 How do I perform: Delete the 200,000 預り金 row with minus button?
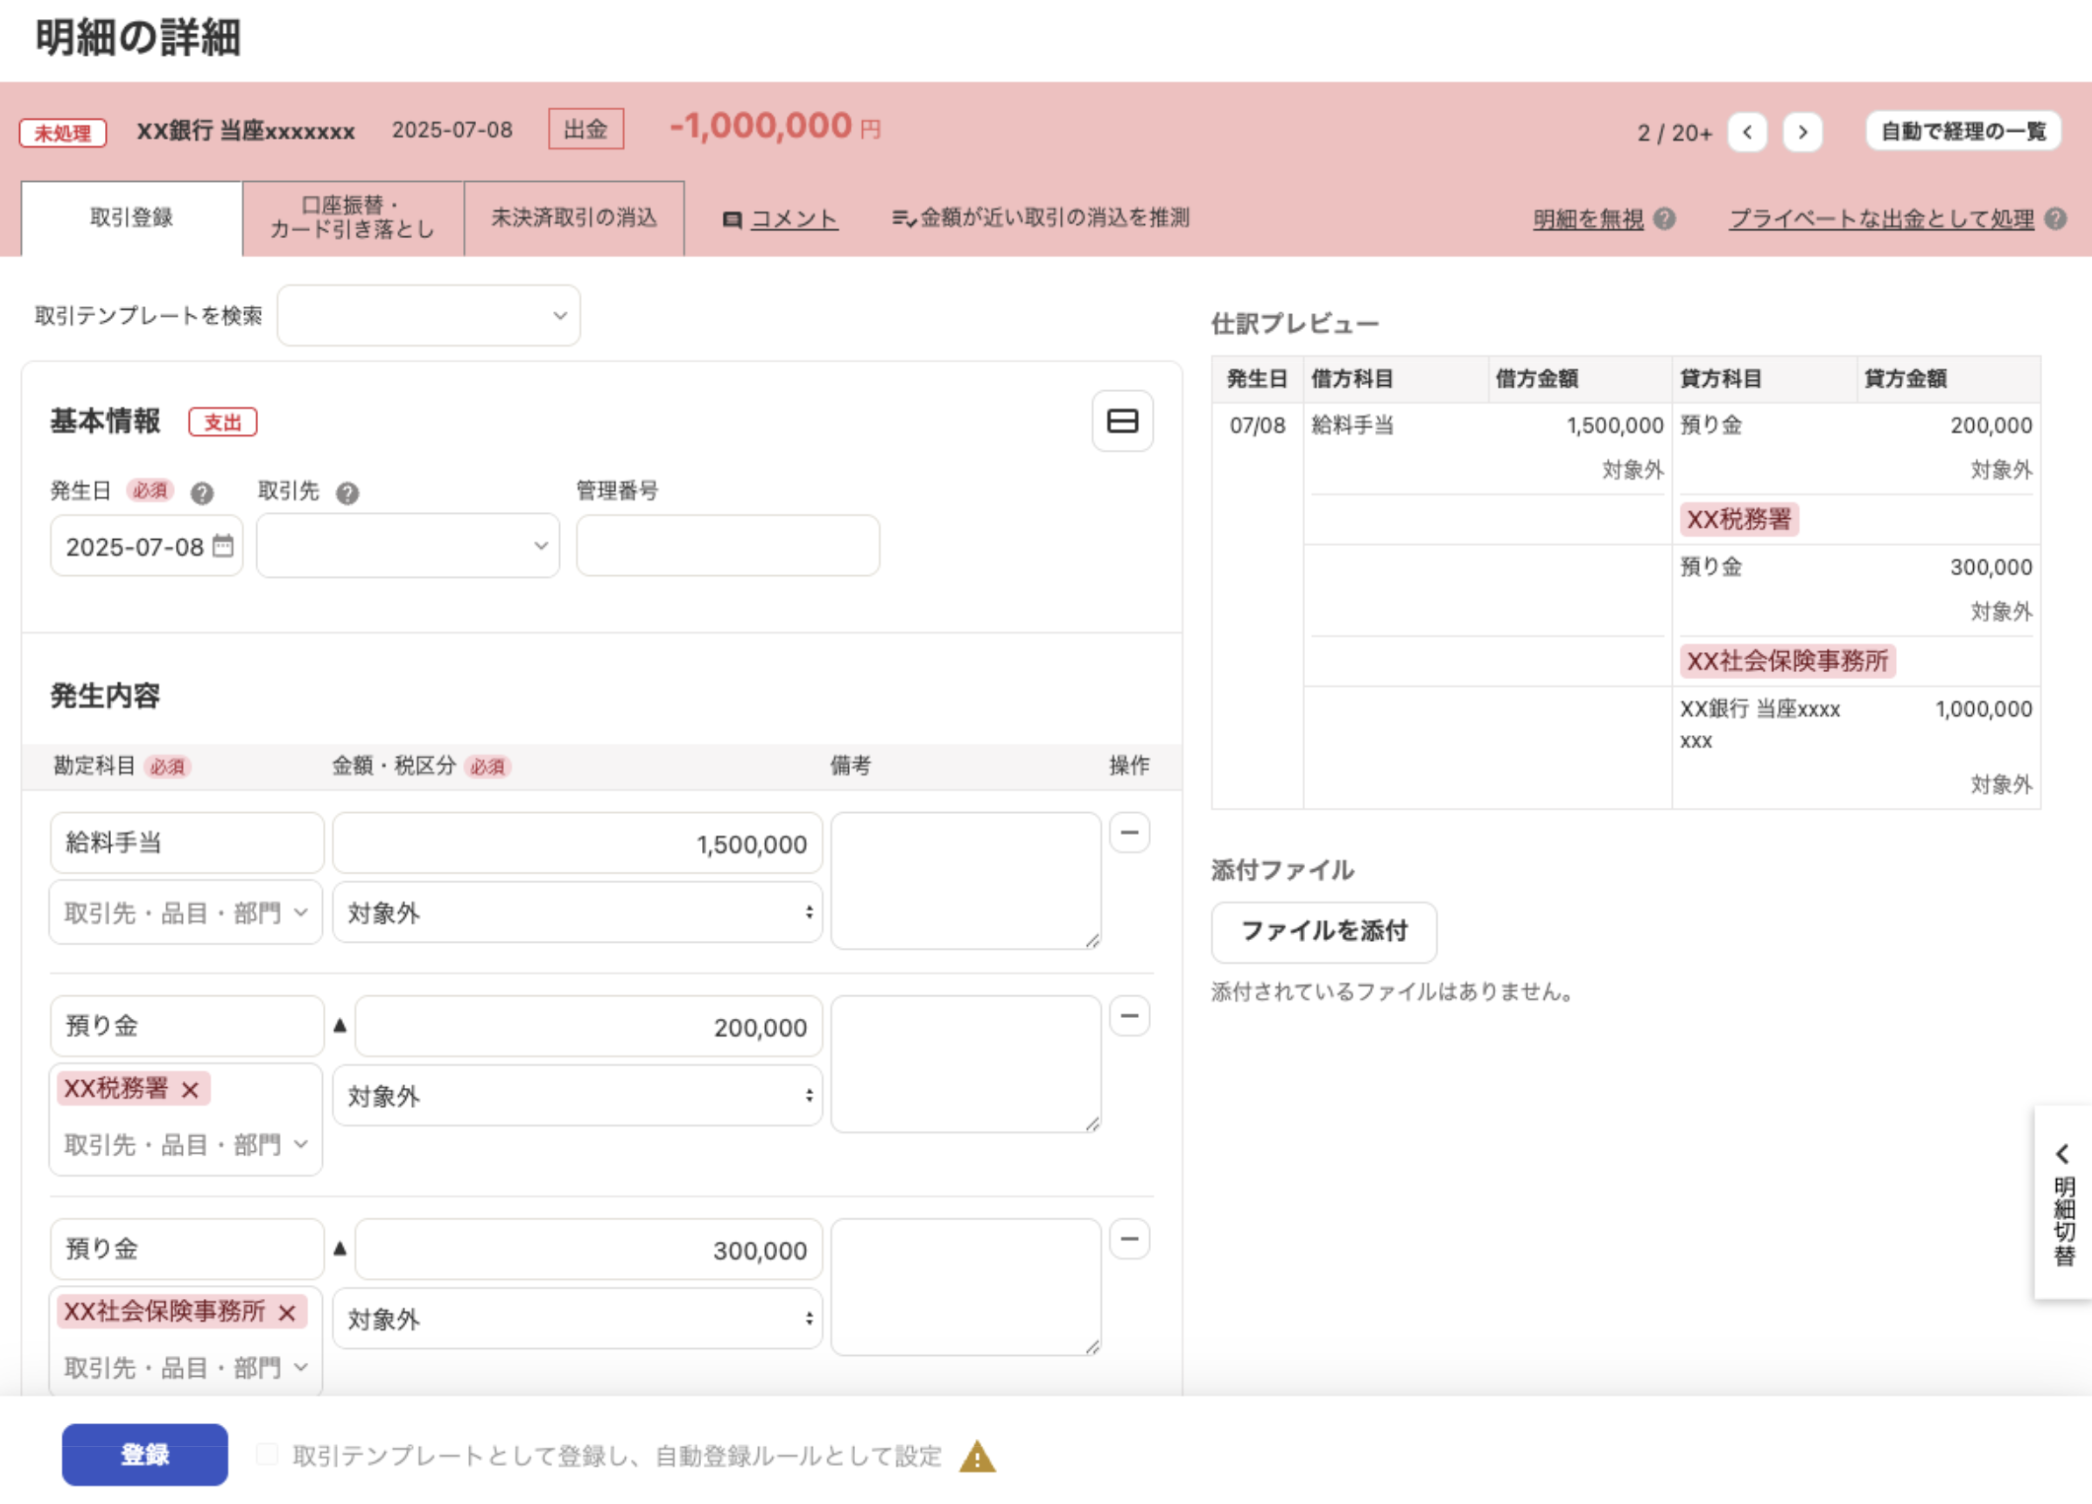pyautogui.click(x=1129, y=1016)
